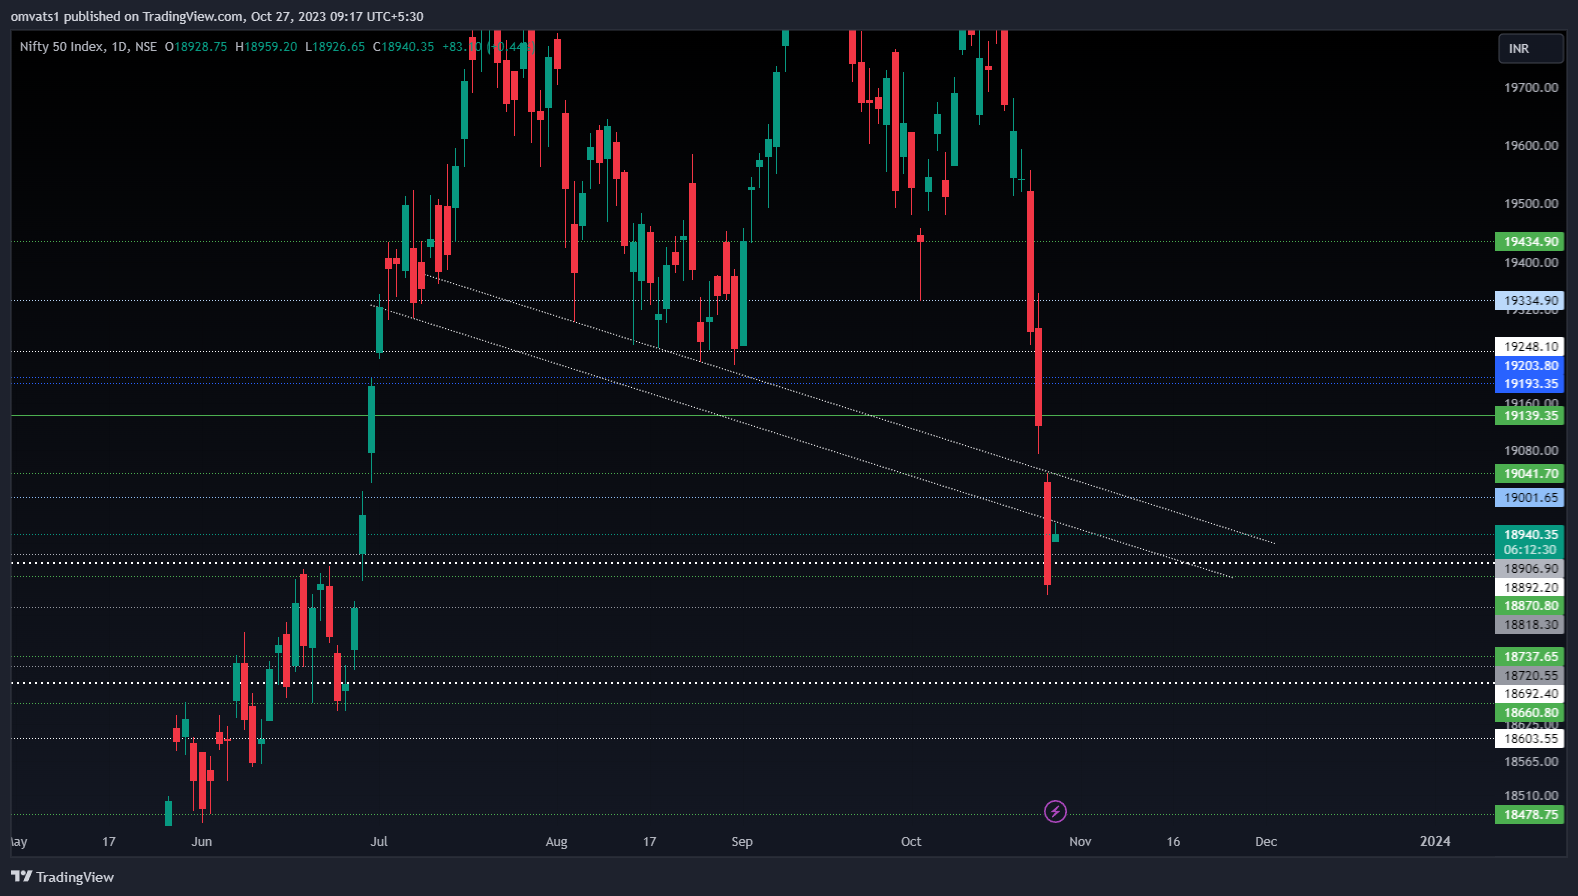
Task: Select the 19434.90 green price label
Action: [1530, 241]
